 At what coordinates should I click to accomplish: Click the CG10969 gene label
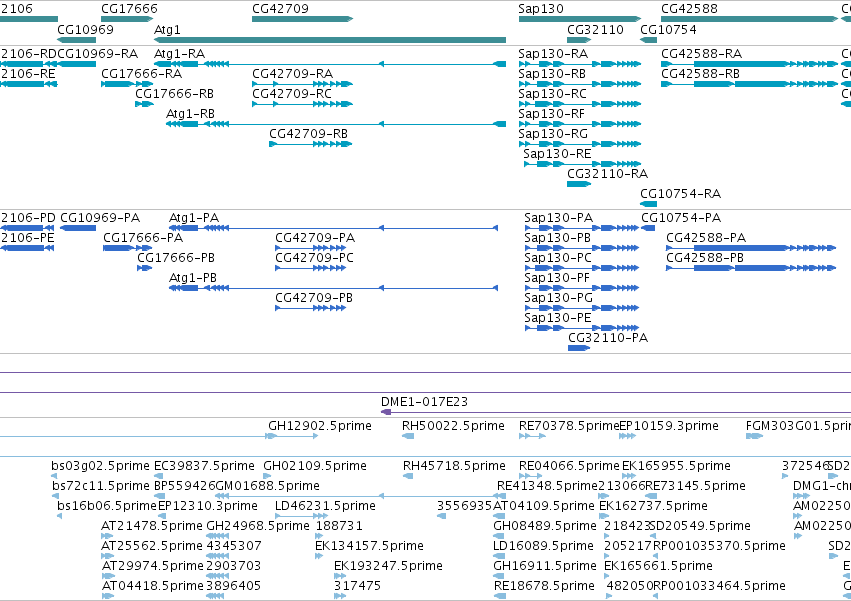85,29
